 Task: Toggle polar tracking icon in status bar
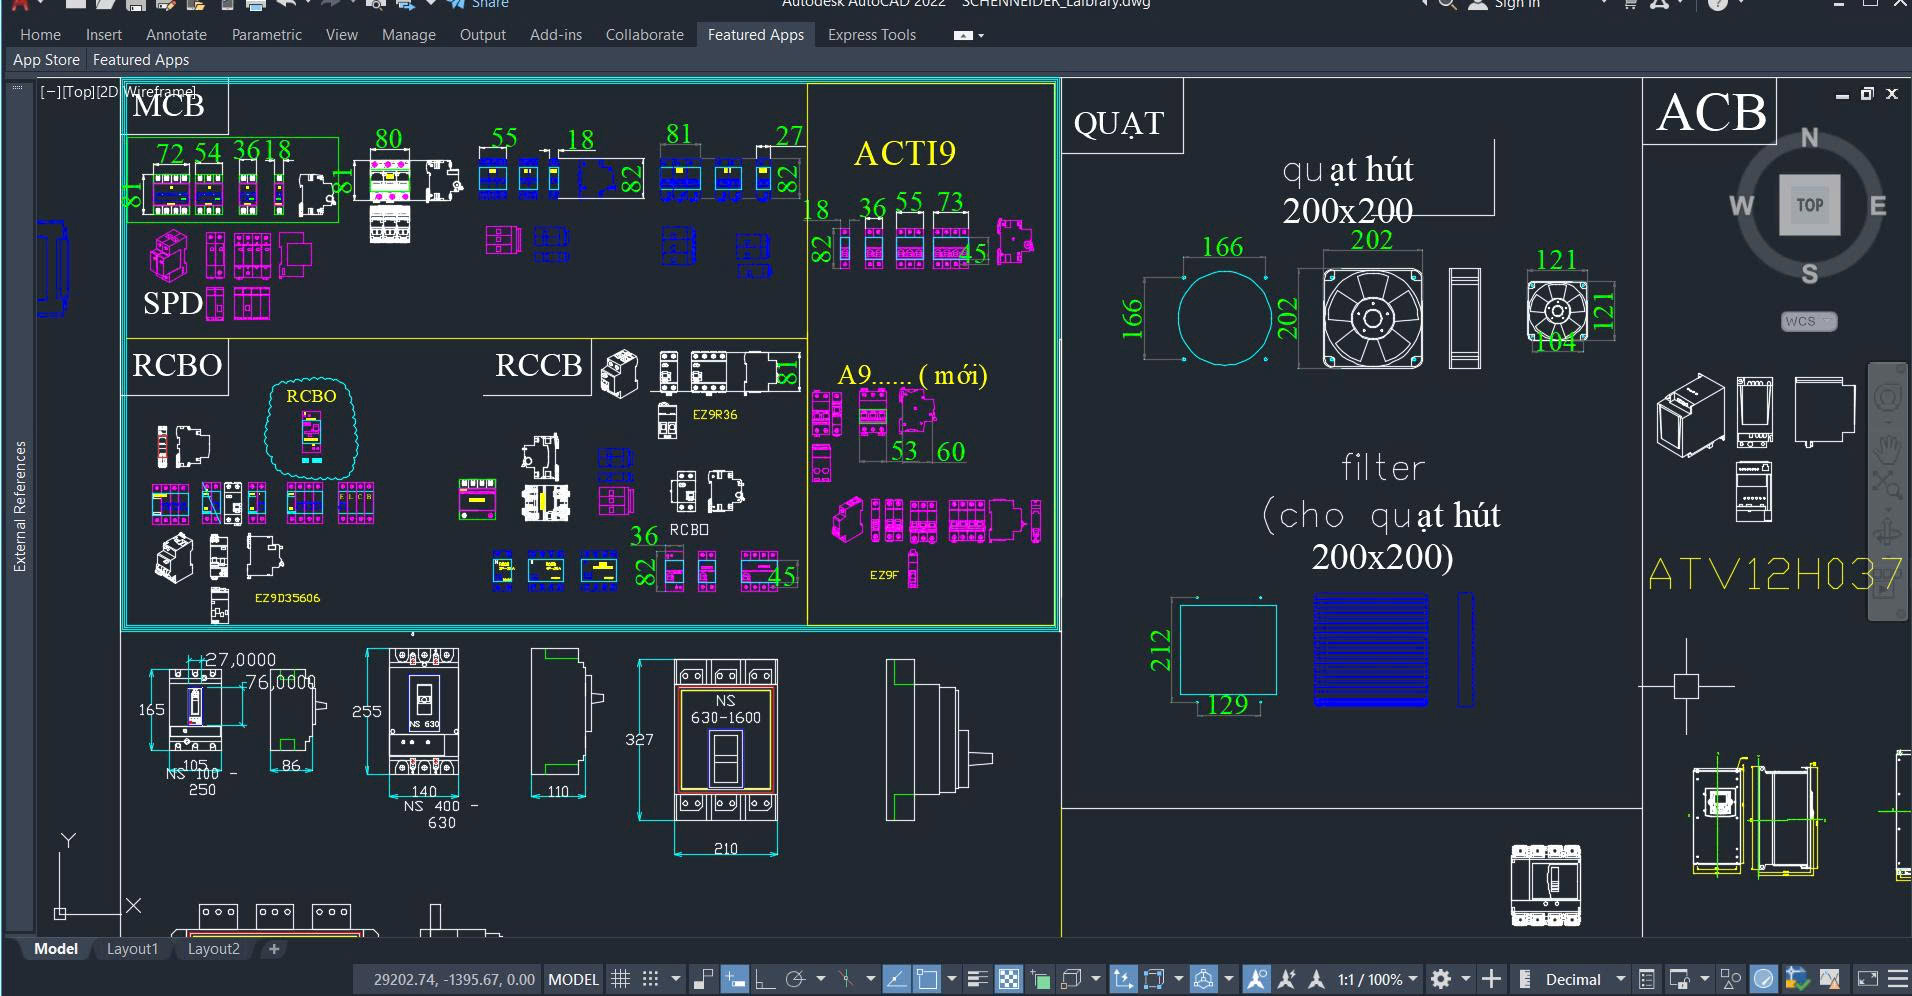(x=796, y=979)
